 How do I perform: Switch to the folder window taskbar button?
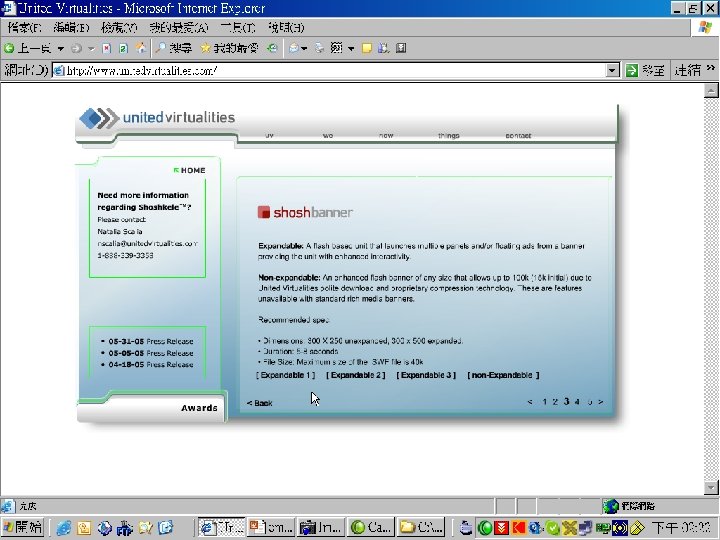422,527
